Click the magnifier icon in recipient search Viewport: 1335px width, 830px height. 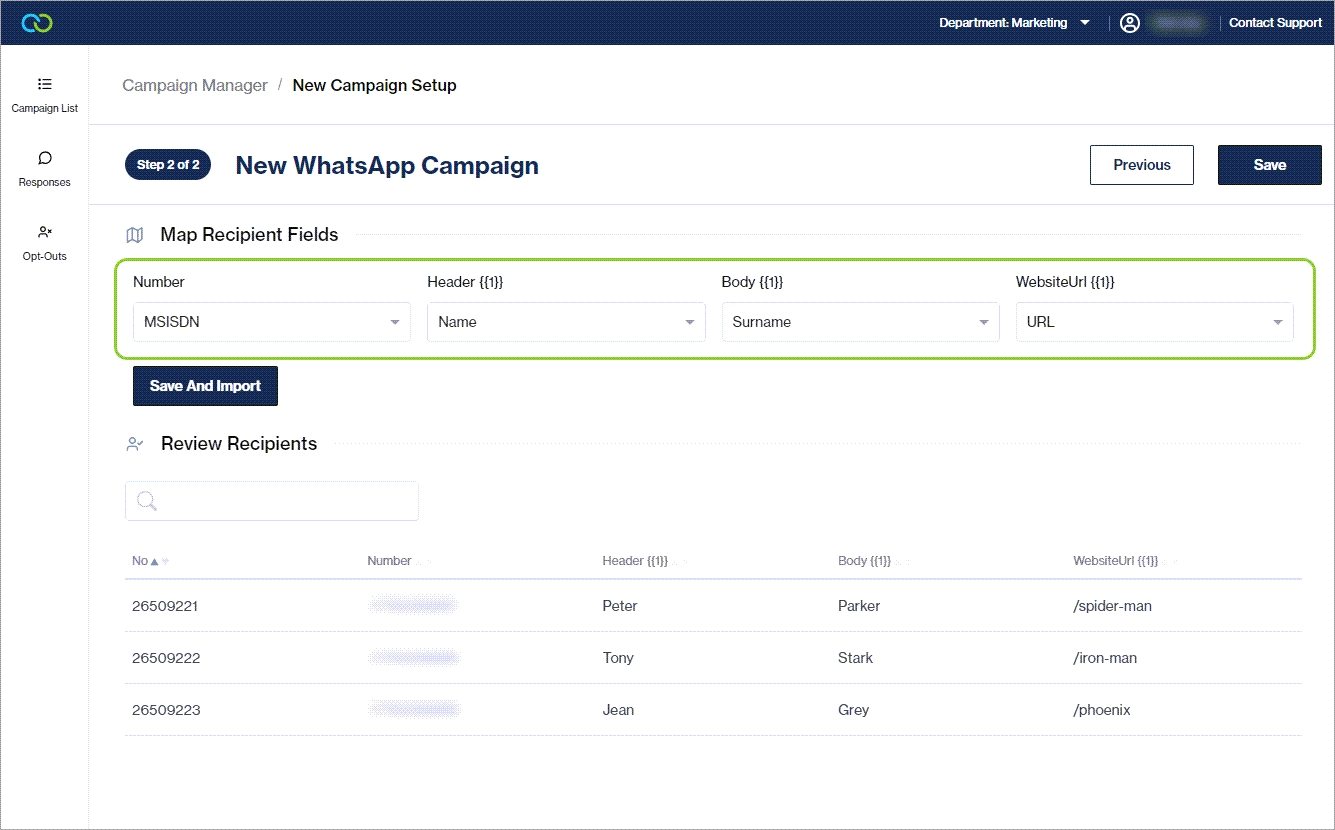point(147,501)
